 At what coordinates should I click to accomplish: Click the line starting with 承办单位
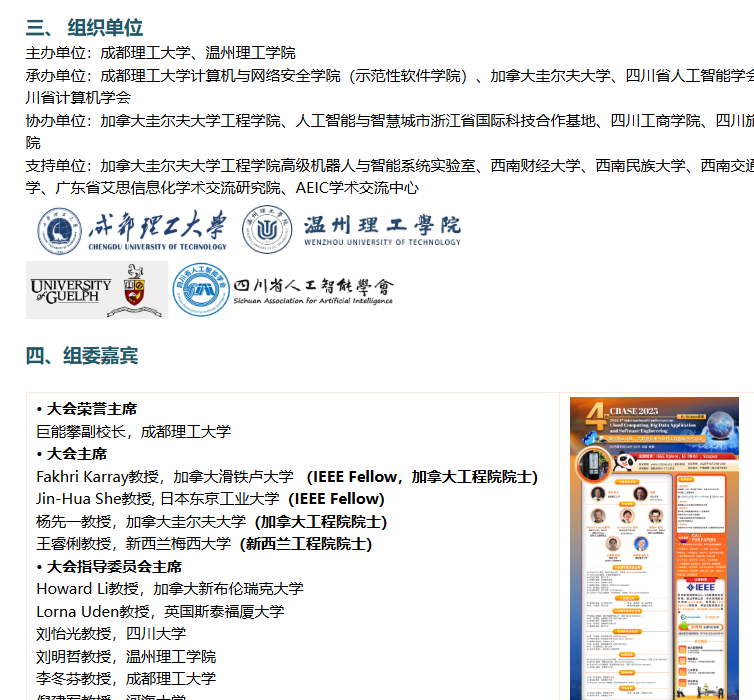pos(390,76)
